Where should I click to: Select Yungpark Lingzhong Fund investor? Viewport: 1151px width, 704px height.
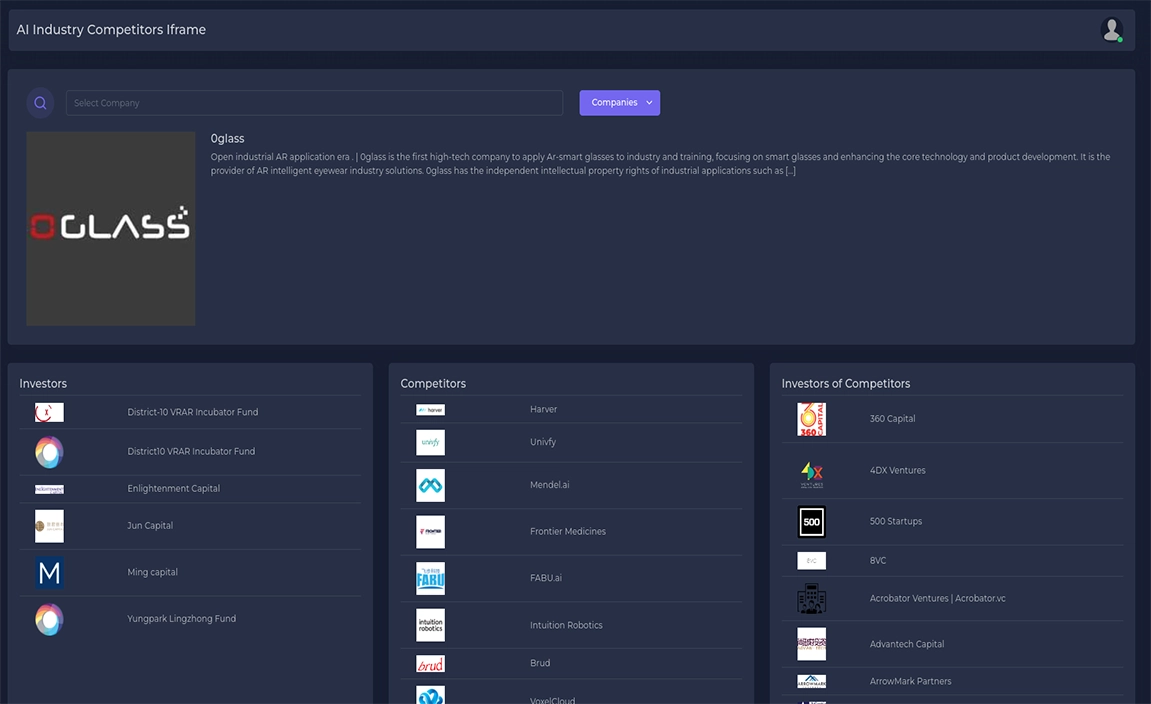[x=181, y=619]
